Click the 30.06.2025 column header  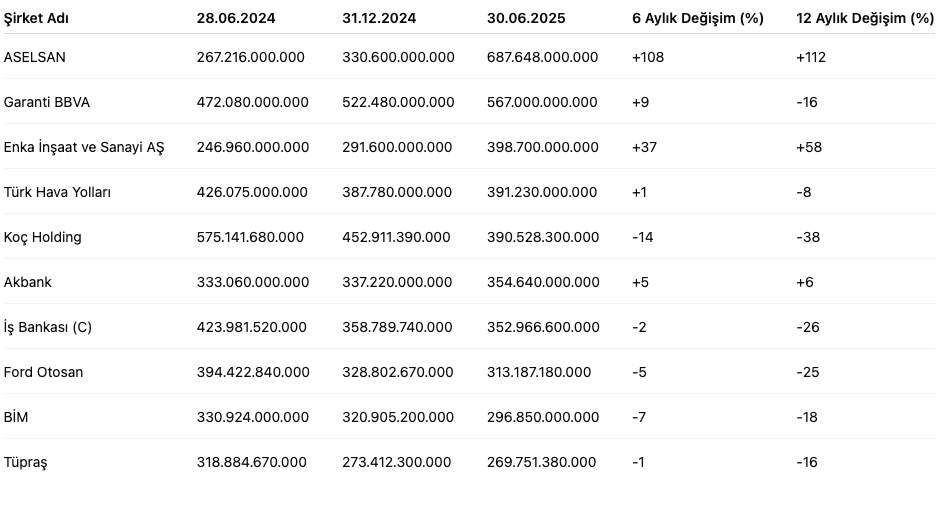point(525,18)
